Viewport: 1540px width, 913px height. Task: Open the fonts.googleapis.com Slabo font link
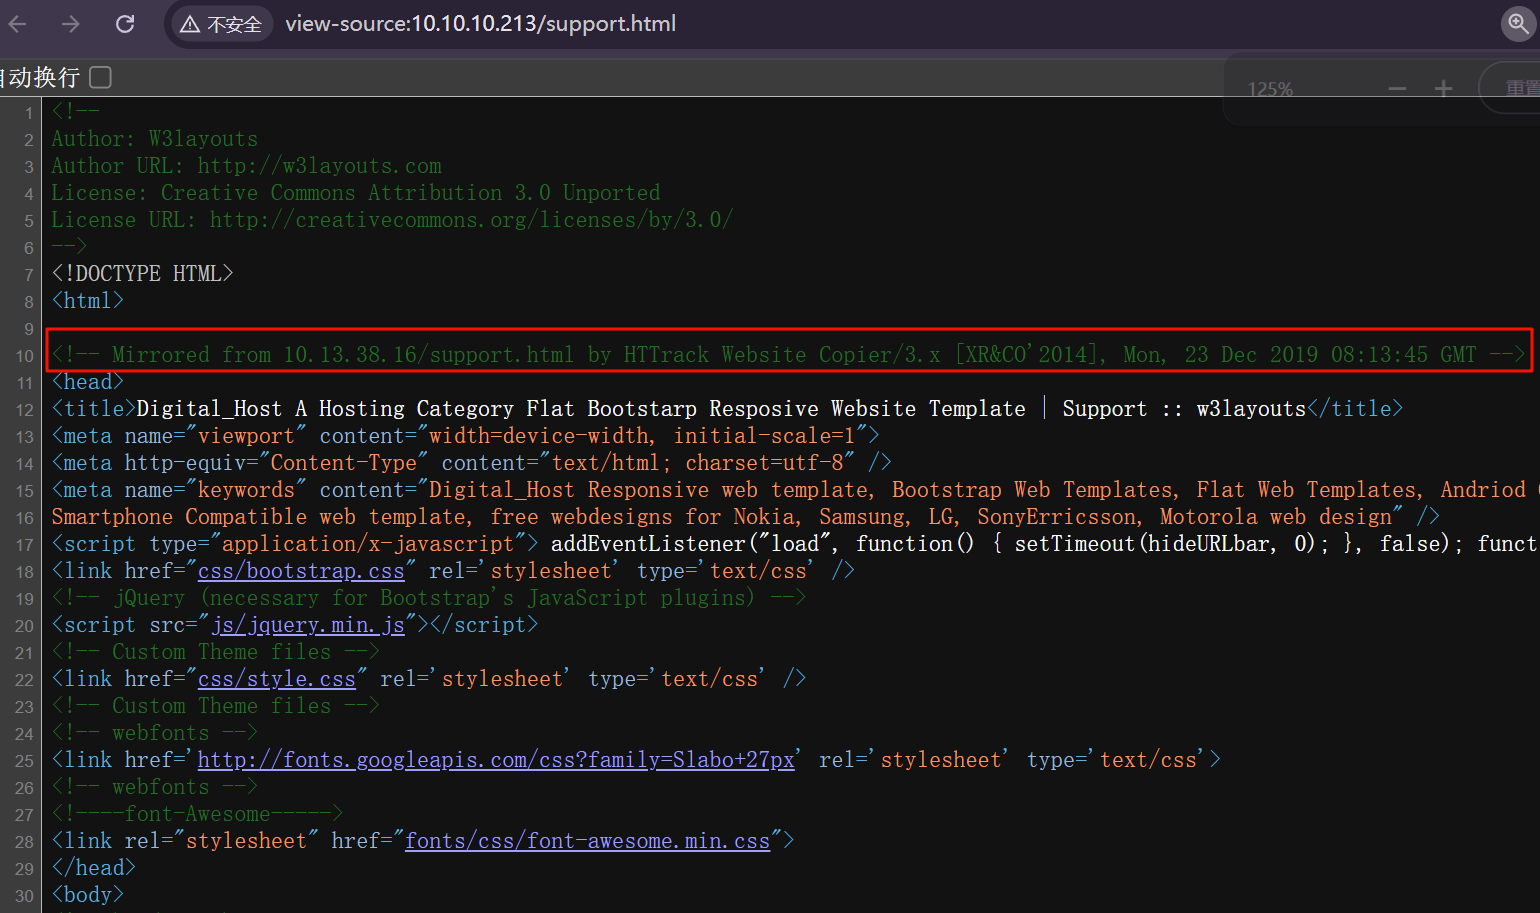pos(496,760)
